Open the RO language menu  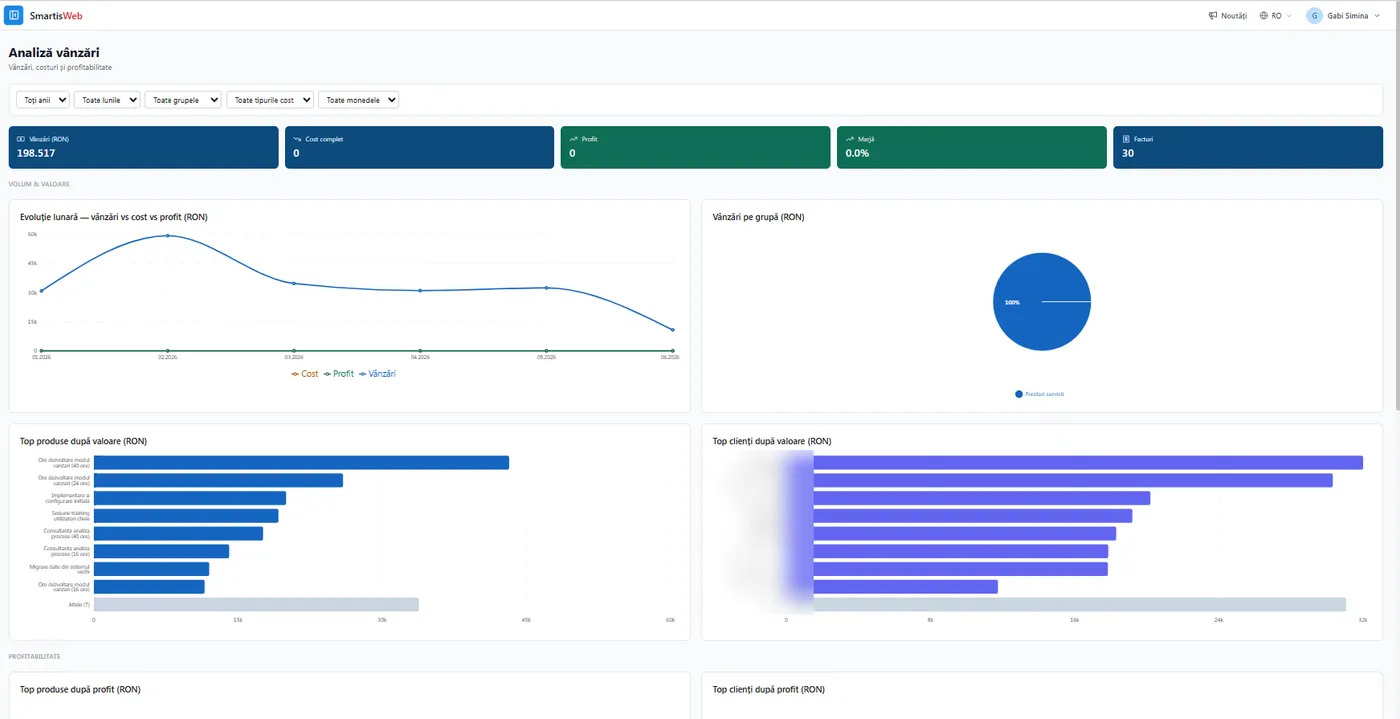pos(1275,16)
